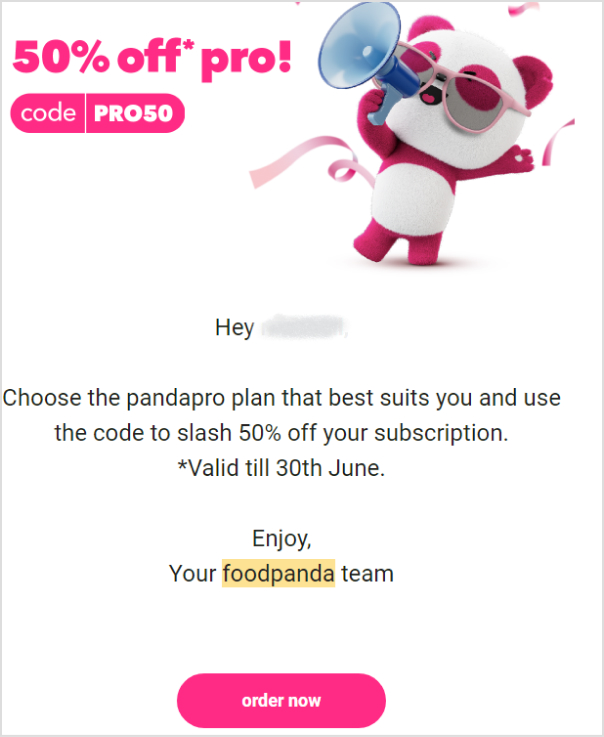Click the pink ribbon left of the panda
Image resolution: width=604 pixels, height=737 pixels.
(310, 161)
